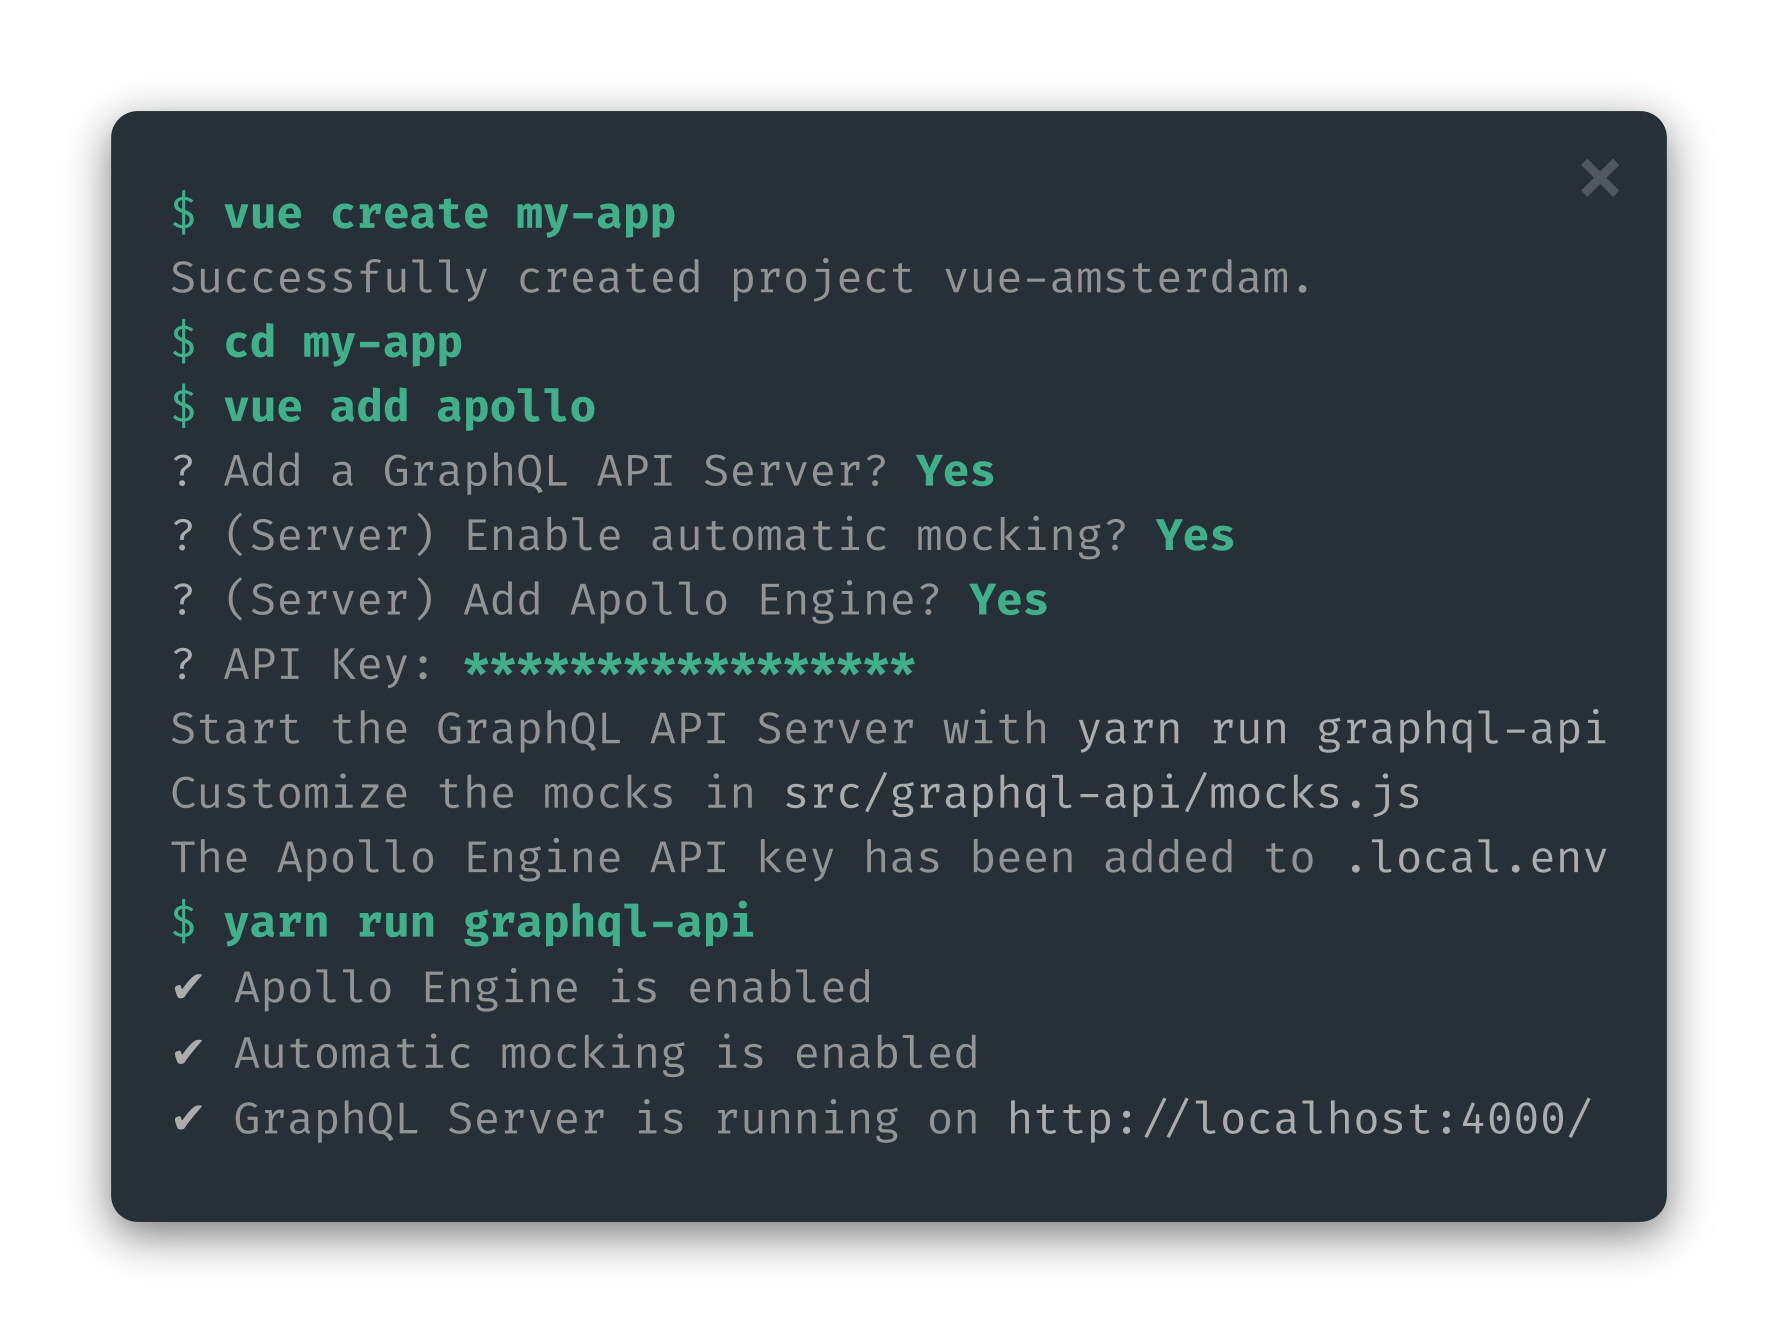Click the 'cd my-app' command line
1778x1333 pixels.
coord(343,343)
